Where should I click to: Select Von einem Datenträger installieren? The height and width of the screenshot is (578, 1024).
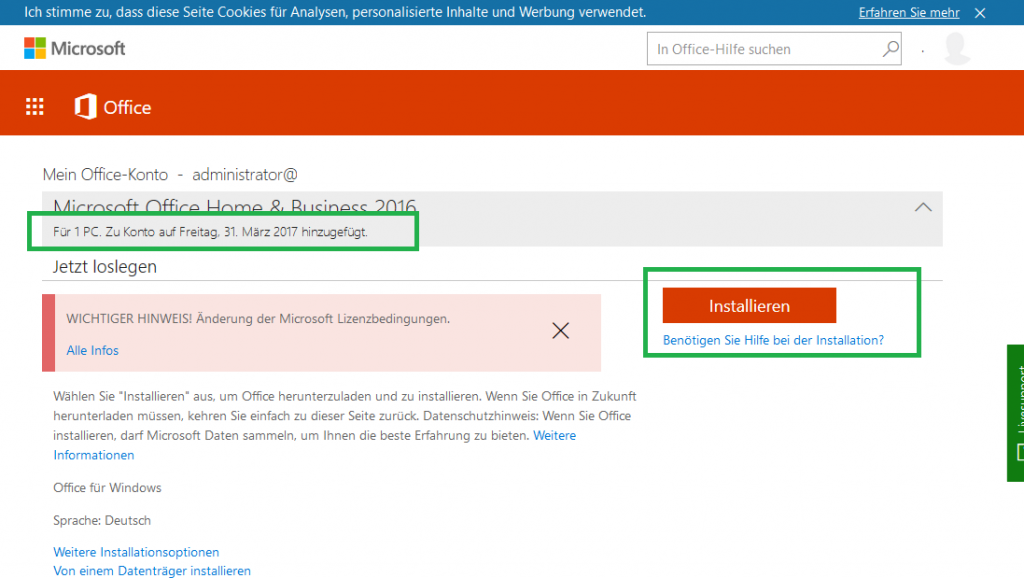[151, 570]
